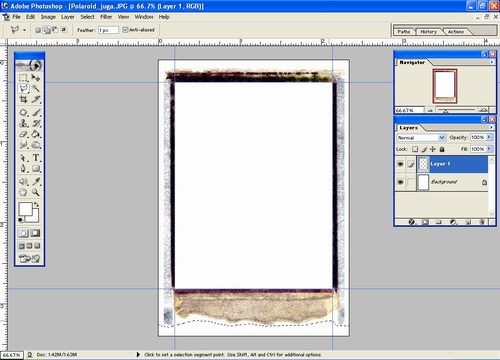This screenshot has height=360, width=500.
Task: Select the Pen tool
Action: pos(23,168)
